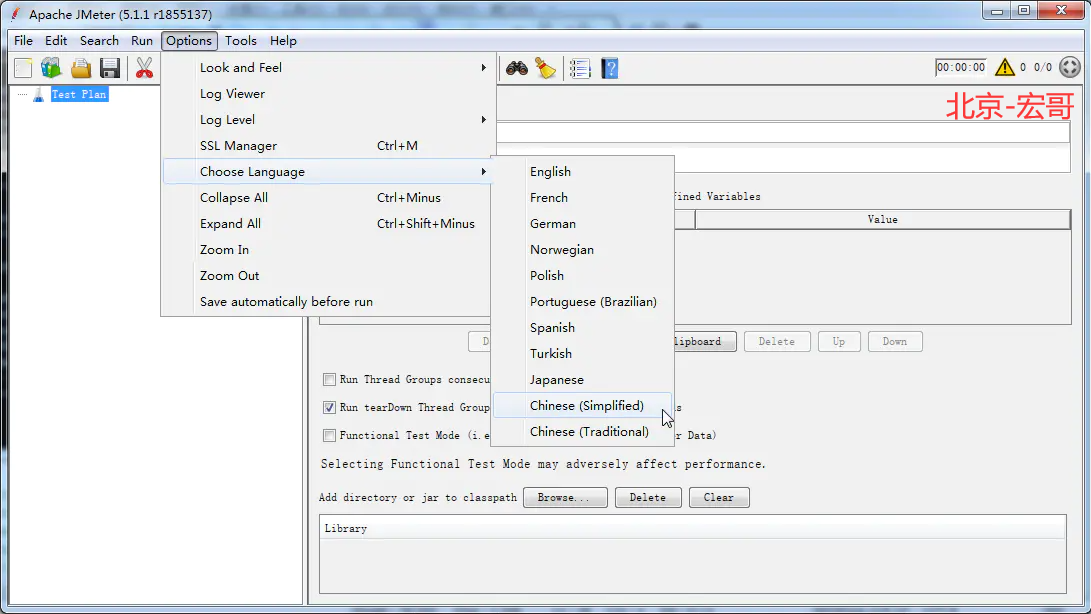The height and width of the screenshot is (614, 1091).
Task: Click the Open file folder icon
Action: click(81, 68)
